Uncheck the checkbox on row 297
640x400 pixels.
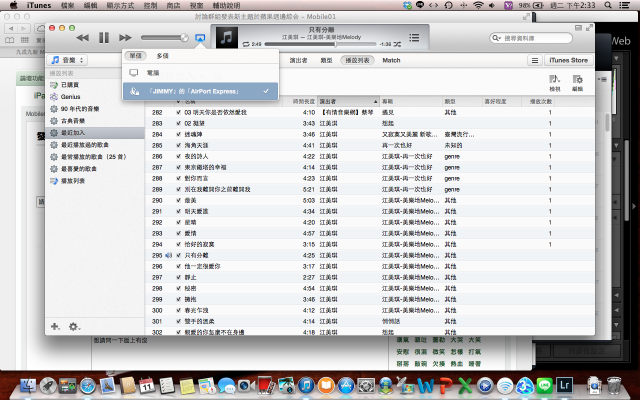tap(178, 278)
